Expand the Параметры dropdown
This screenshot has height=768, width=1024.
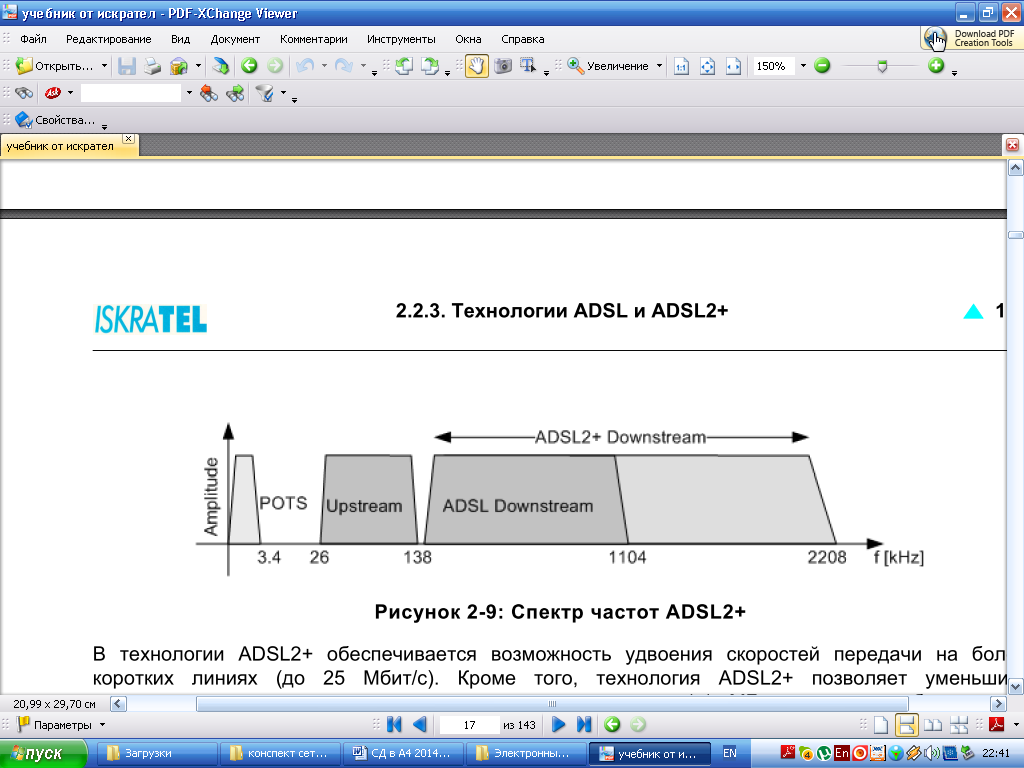pyautogui.click(x=102, y=724)
